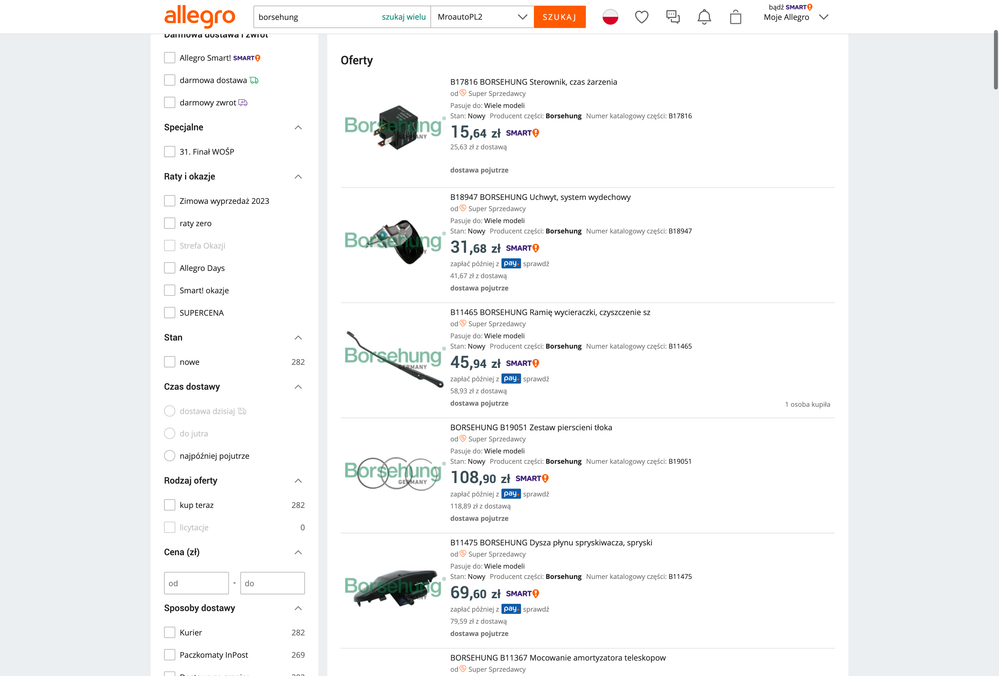Viewport: 999px width, 676px height.
Task: Check Paczkomaty InPost delivery method
Action: (169, 655)
